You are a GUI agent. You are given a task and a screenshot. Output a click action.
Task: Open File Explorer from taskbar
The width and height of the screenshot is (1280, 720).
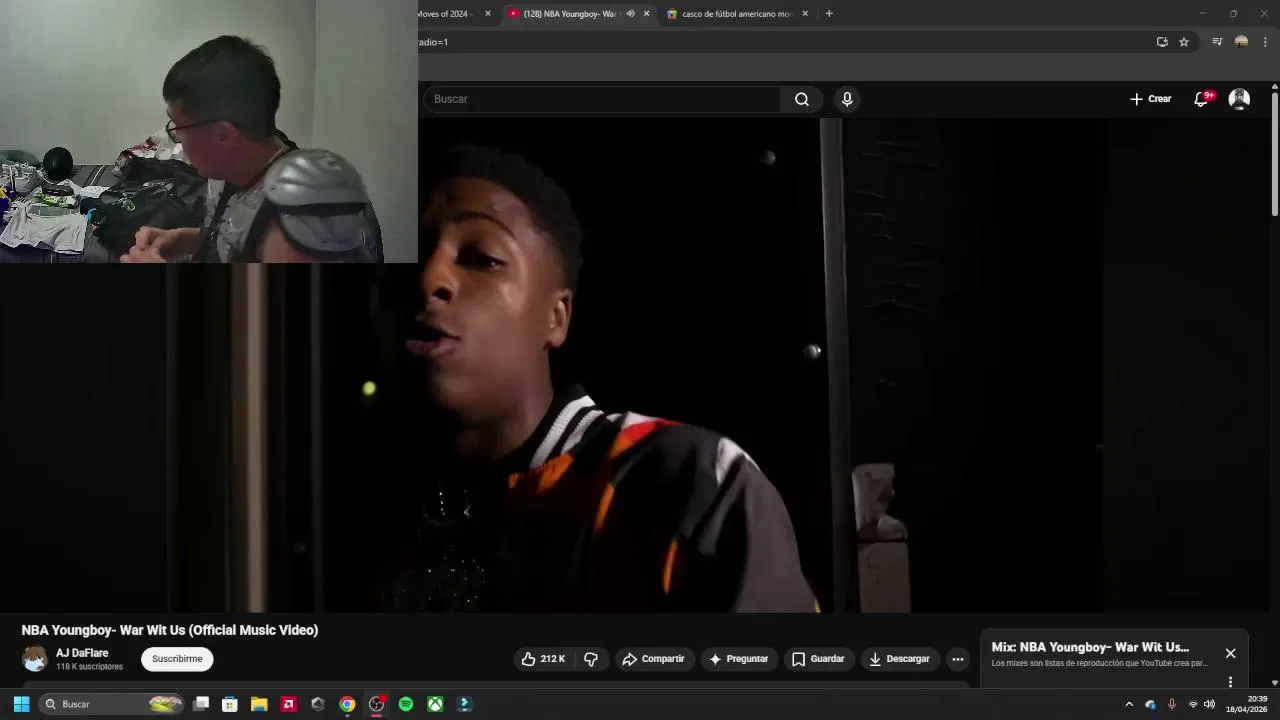tap(259, 704)
